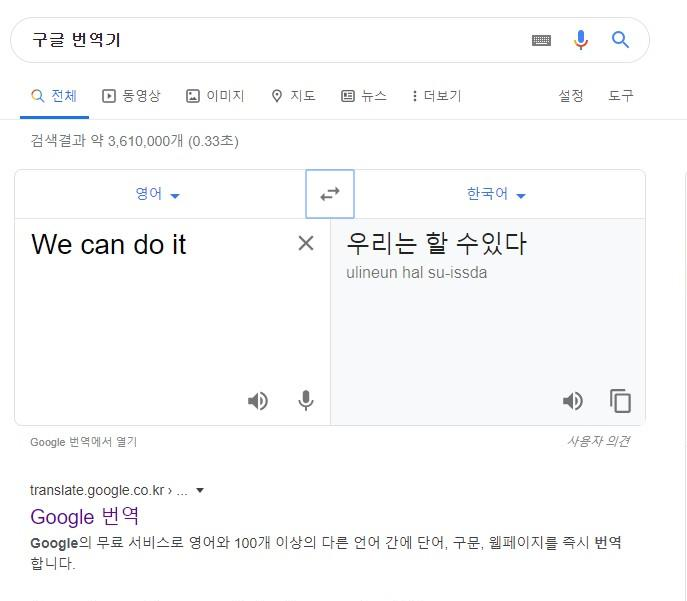Open the 한국어 target language dropdown

(496, 194)
